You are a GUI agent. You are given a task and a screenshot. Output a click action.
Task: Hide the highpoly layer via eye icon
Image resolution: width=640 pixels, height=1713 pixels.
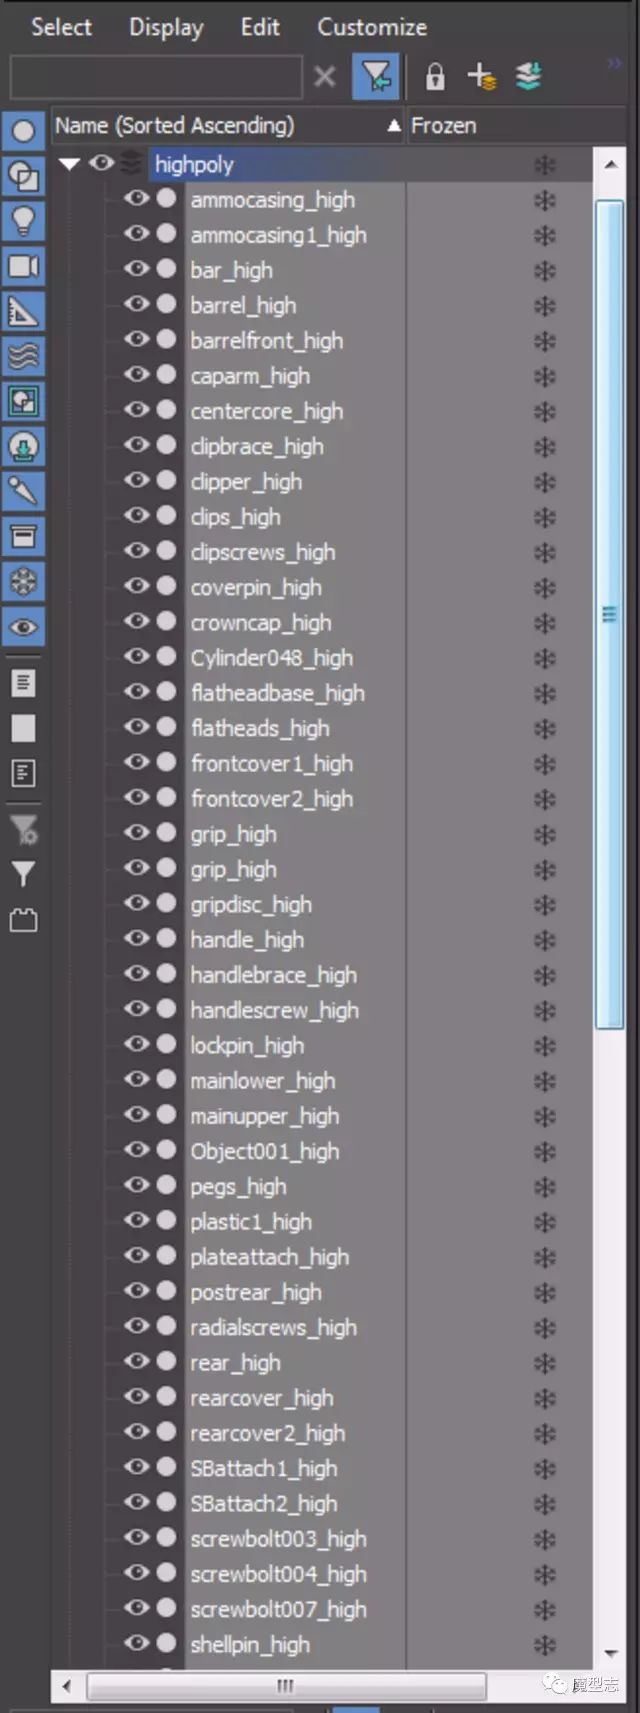[x=101, y=163]
